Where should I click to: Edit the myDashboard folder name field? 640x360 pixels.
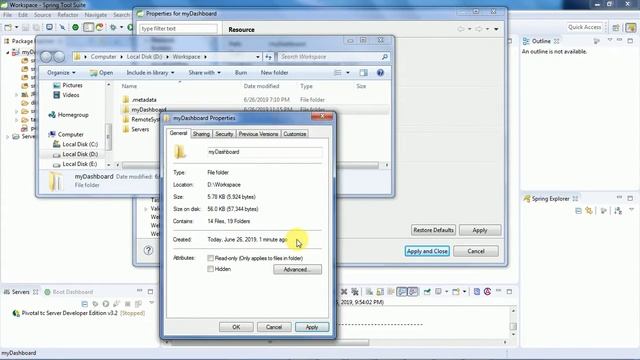tap(264, 152)
